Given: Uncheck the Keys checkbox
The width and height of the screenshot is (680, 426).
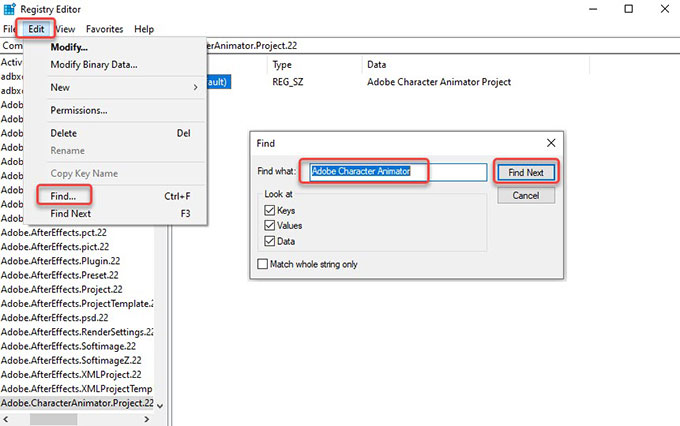Looking at the screenshot, I should pyautogui.click(x=269, y=210).
